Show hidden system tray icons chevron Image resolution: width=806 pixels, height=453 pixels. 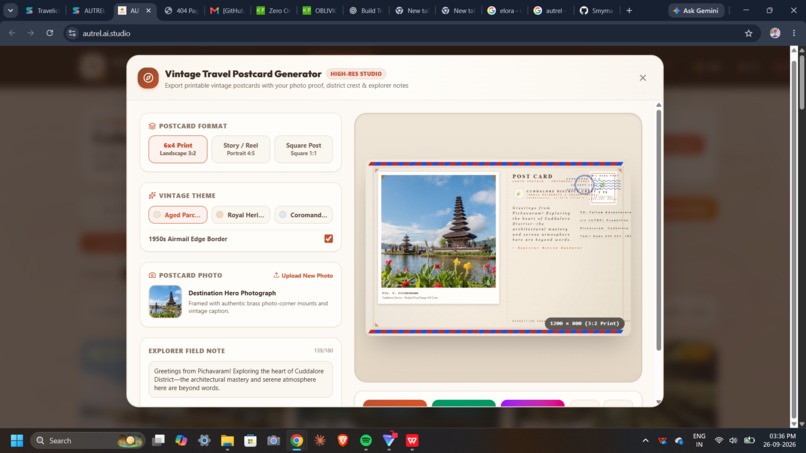tap(646, 441)
